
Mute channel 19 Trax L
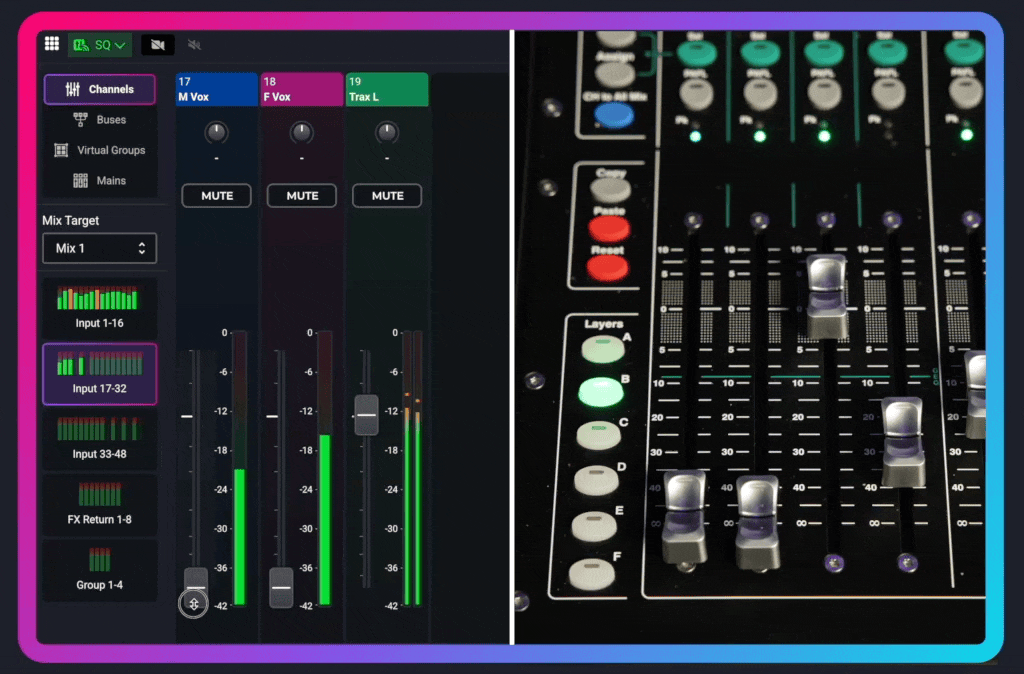click(387, 195)
